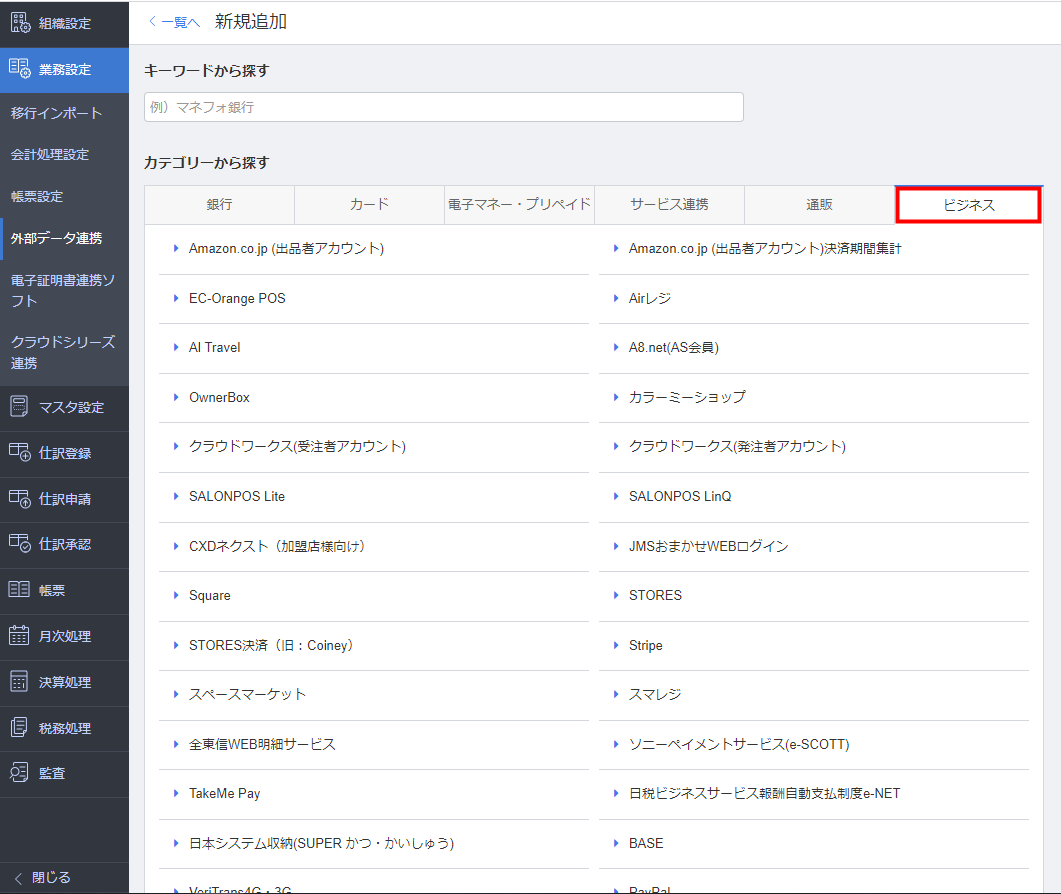
Task: Click the 仕訳承認 sidebar icon
Action: (x=20, y=543)
